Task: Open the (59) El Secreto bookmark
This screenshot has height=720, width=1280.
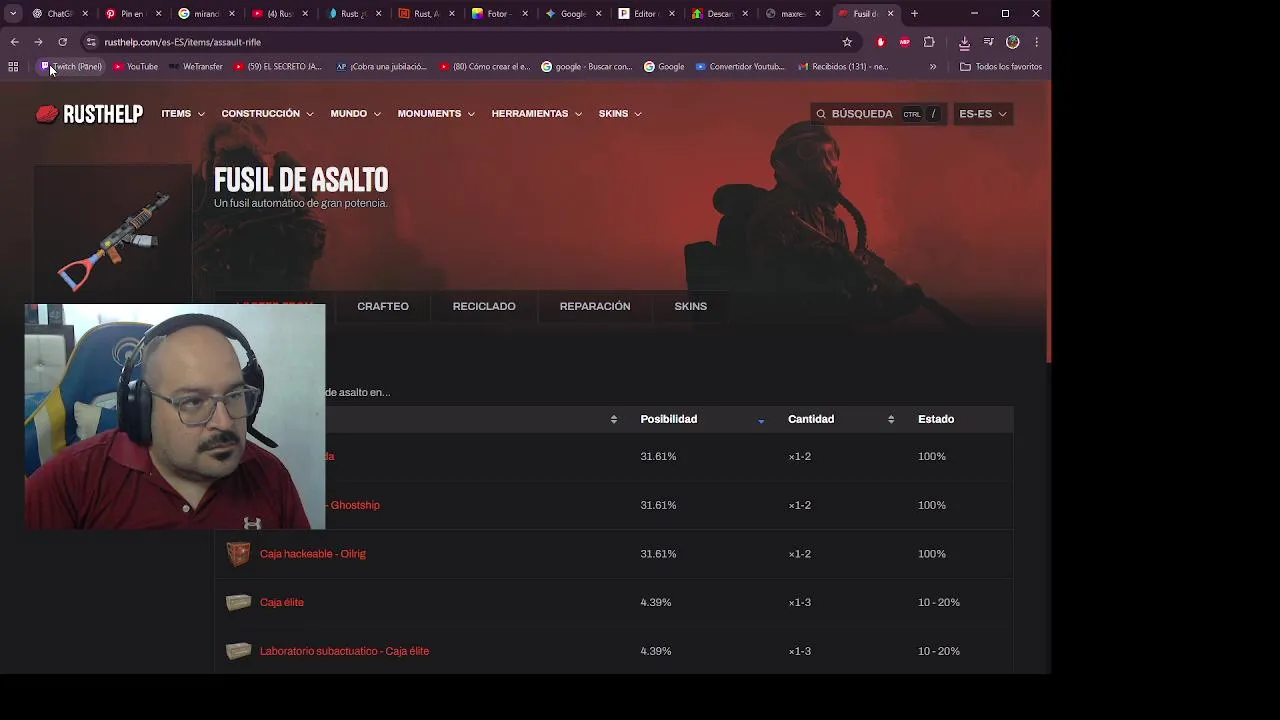Action: point(279,67)
